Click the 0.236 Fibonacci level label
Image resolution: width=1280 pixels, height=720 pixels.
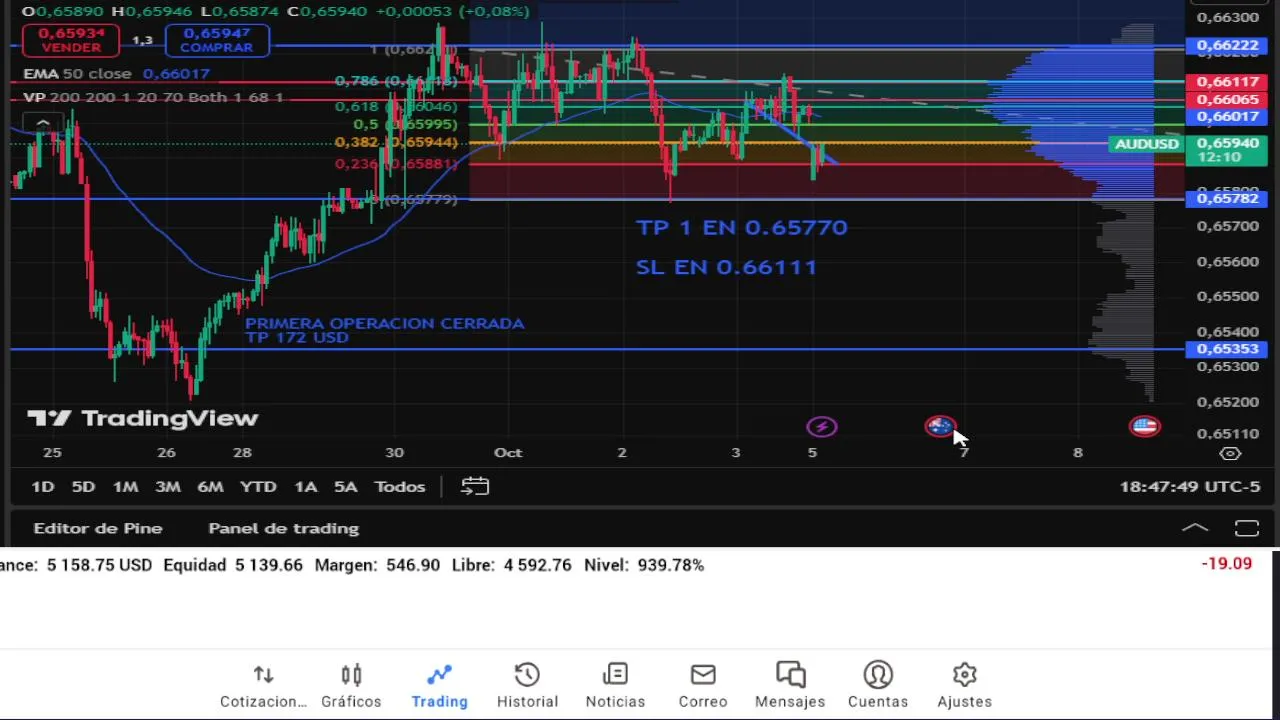pyautogui.click(x=396, y=164)
